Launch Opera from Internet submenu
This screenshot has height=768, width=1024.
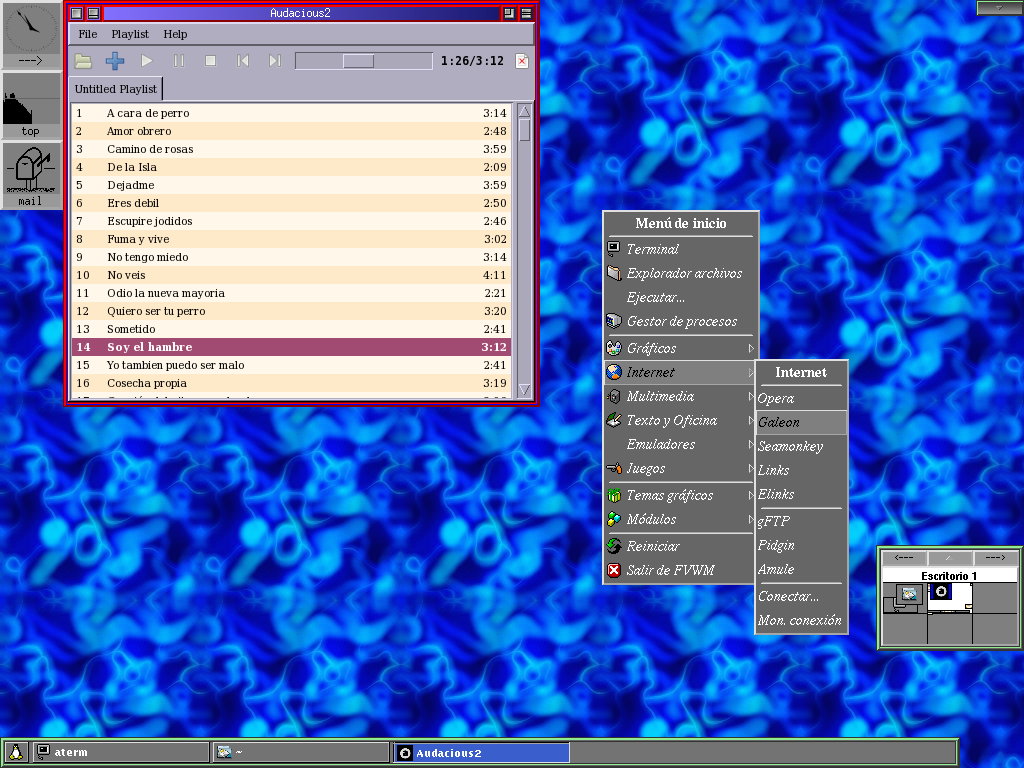pos(801,398)
